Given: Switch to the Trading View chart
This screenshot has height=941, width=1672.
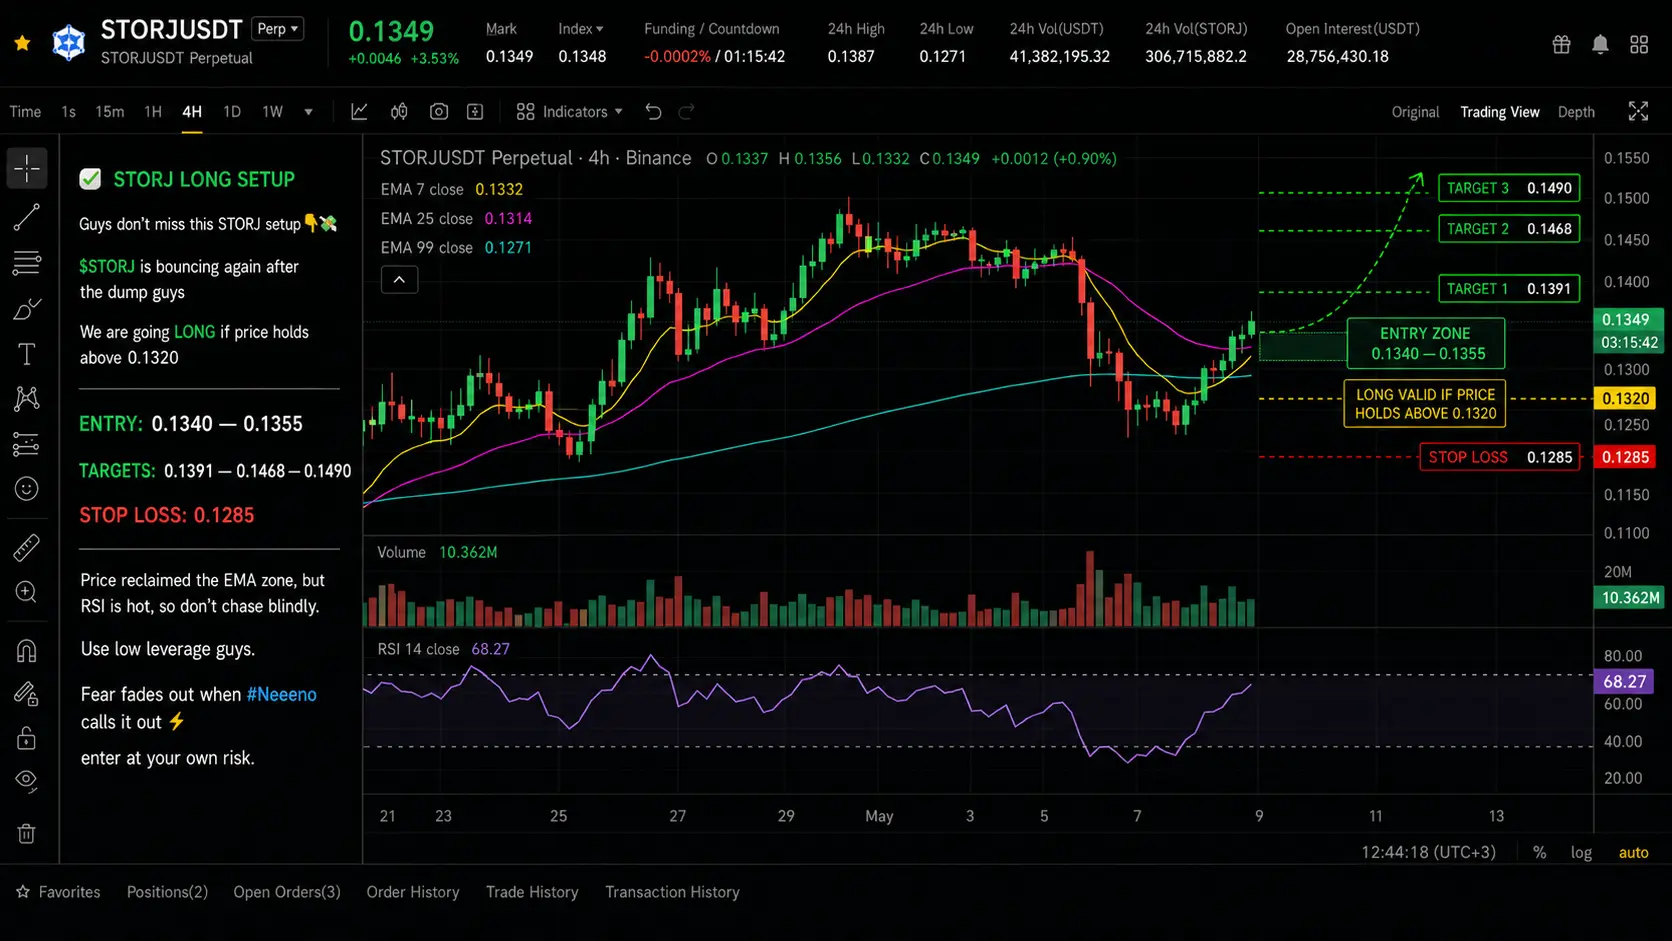Looking at the screenshot, I should point(1500,112).
